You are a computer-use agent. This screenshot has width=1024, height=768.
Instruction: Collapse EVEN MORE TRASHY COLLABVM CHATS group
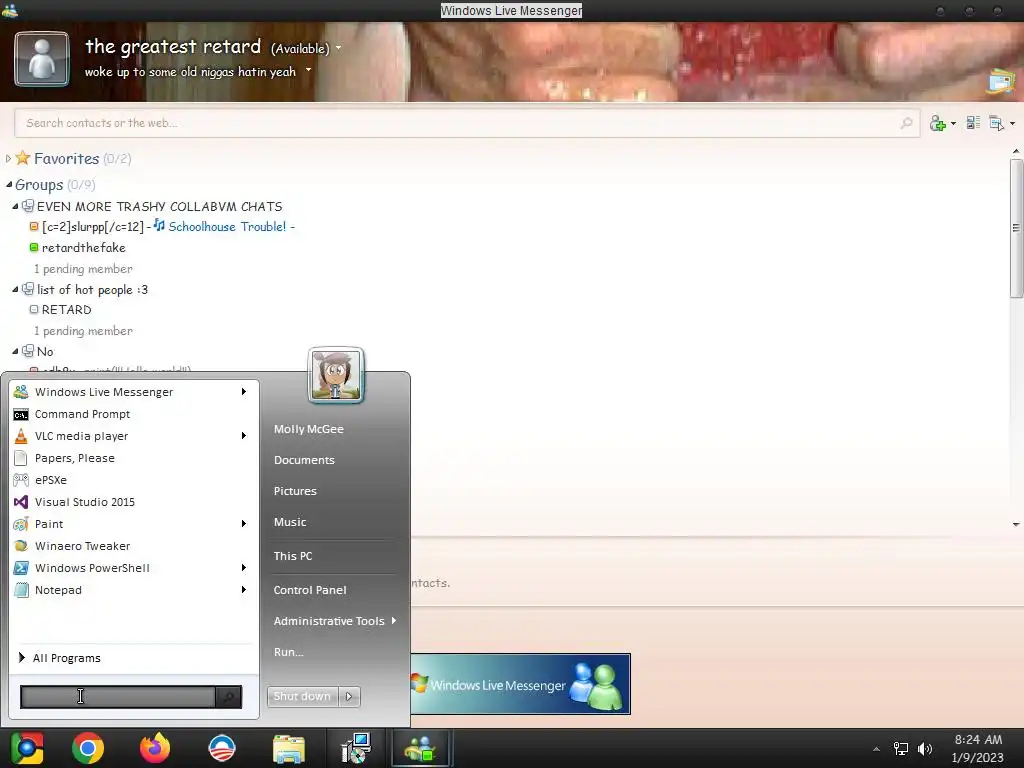pos(16,206)
